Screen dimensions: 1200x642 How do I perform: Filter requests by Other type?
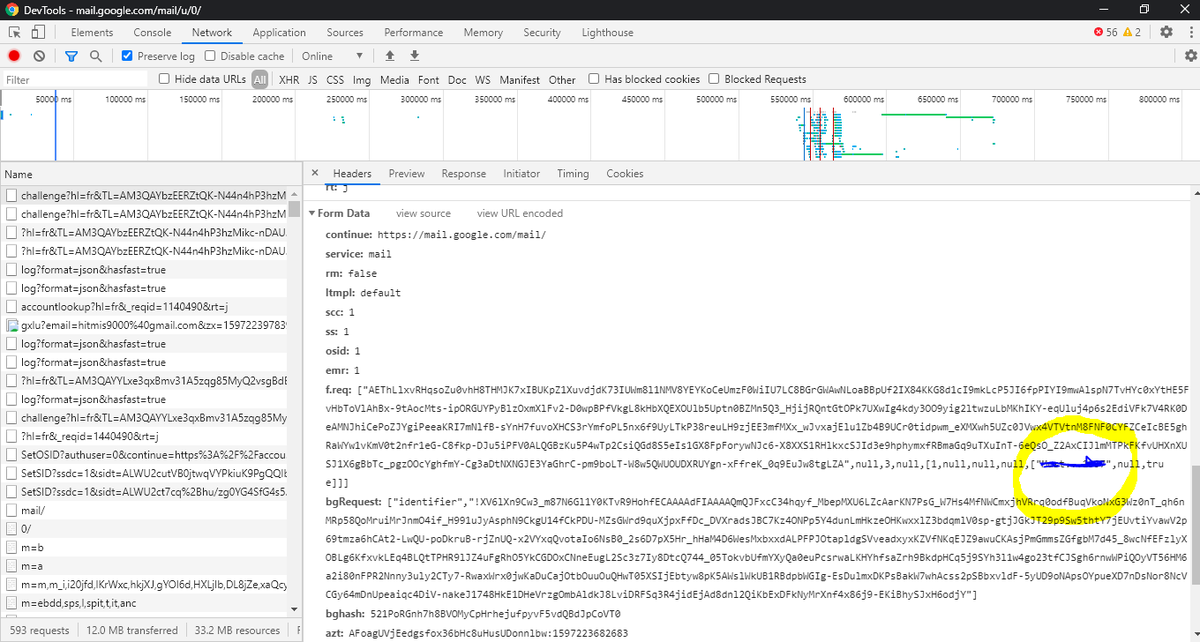coord(562,79)
